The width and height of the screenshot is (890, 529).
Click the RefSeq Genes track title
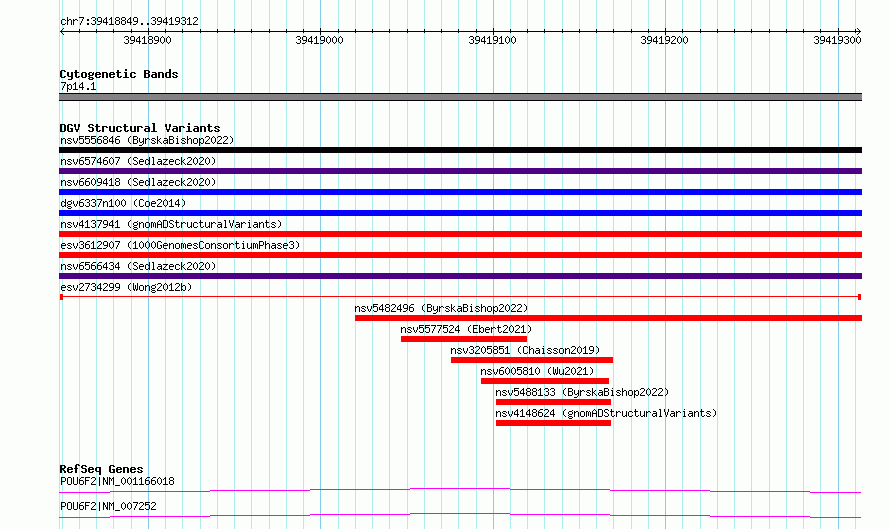(101, 469)
